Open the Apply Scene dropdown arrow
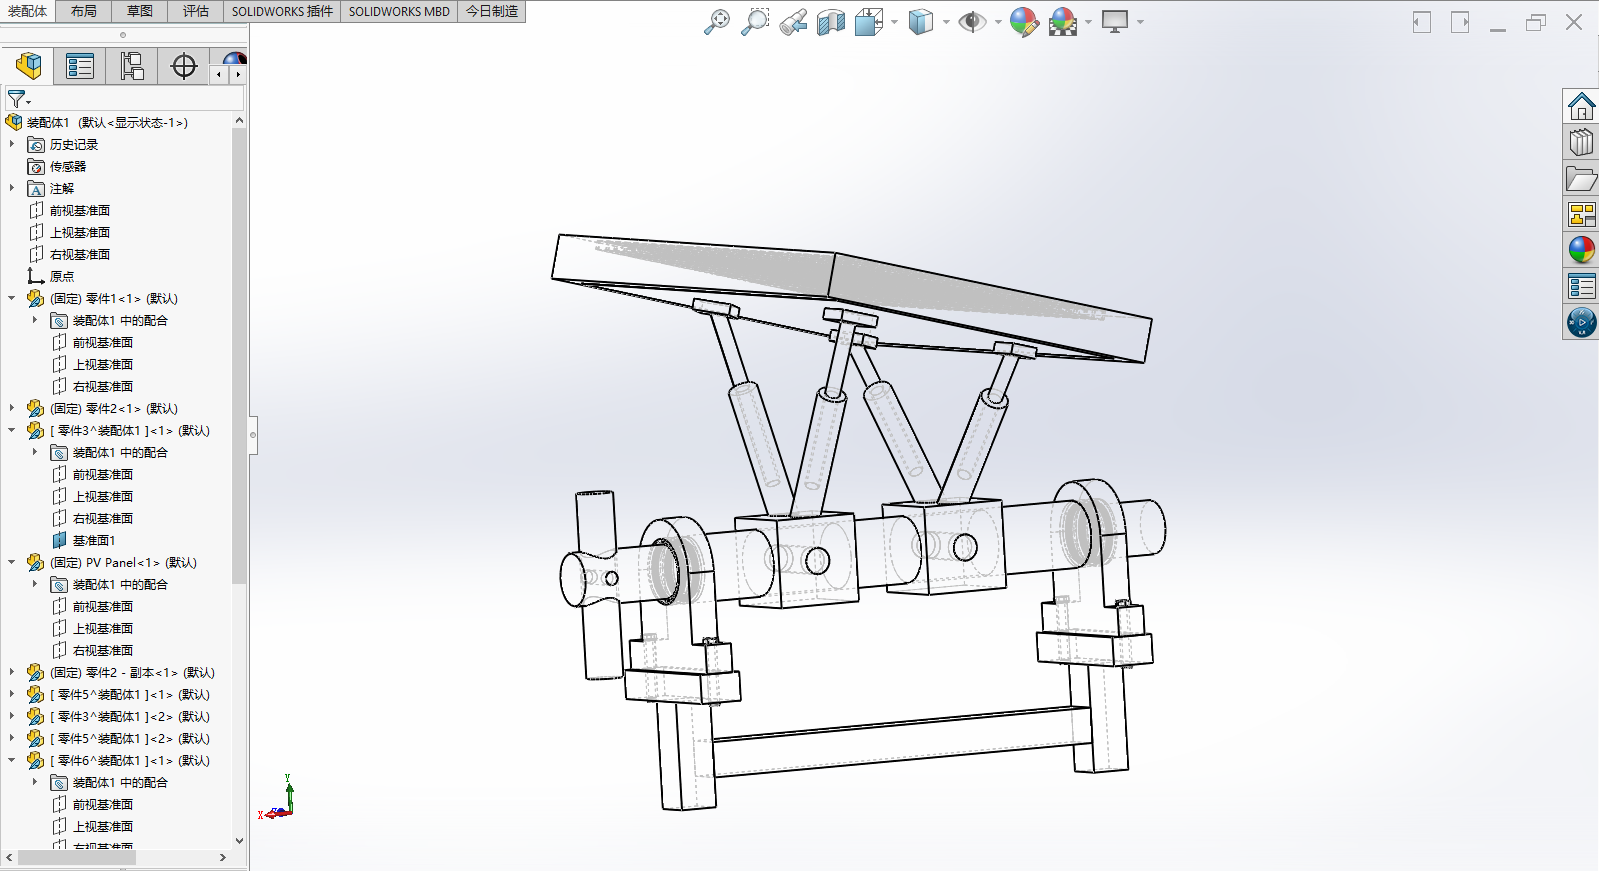The height and width of the screenshot is (871, 1599). click(1088, 22)
